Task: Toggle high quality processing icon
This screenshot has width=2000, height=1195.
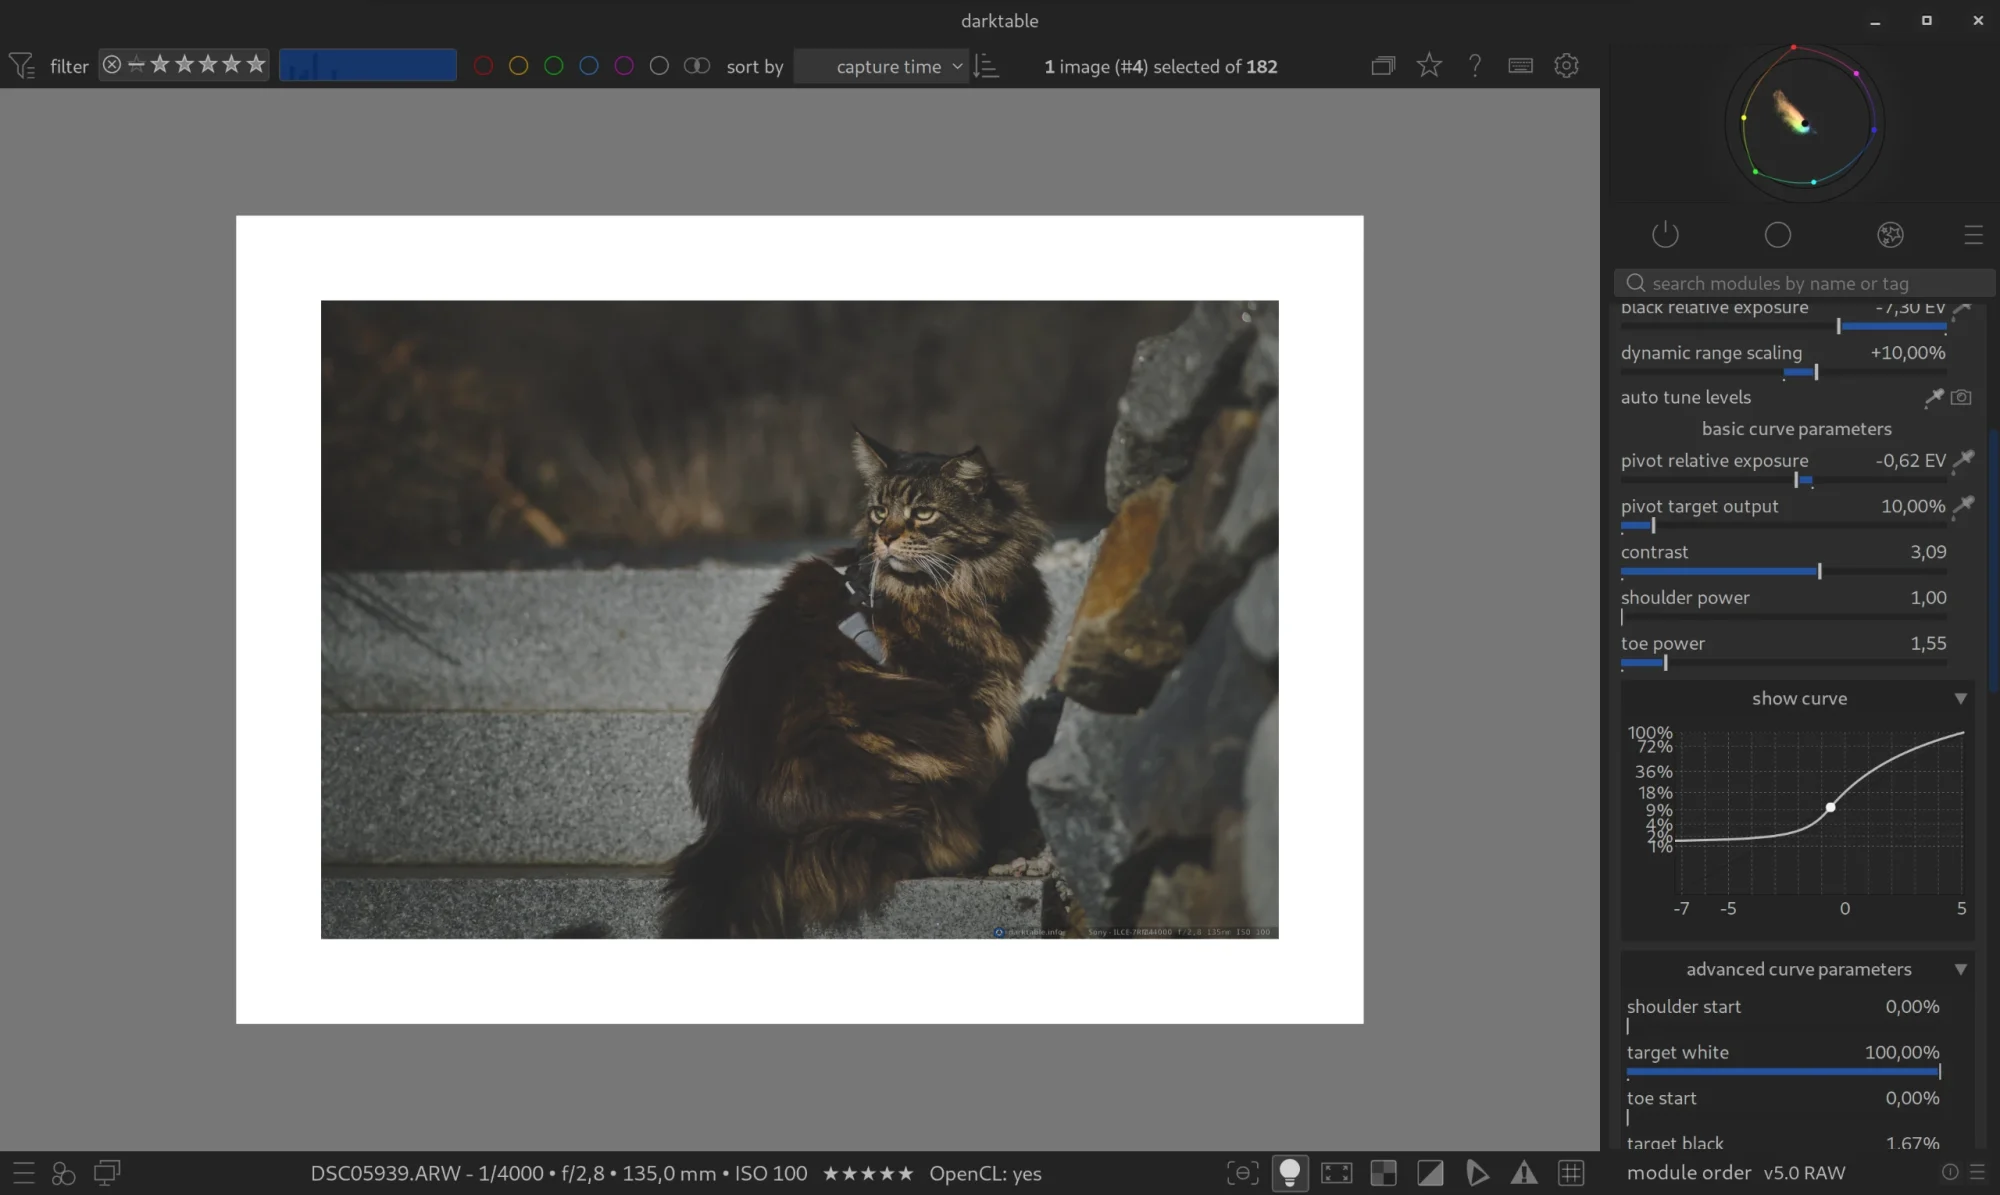Action: pos(1336,1172)
